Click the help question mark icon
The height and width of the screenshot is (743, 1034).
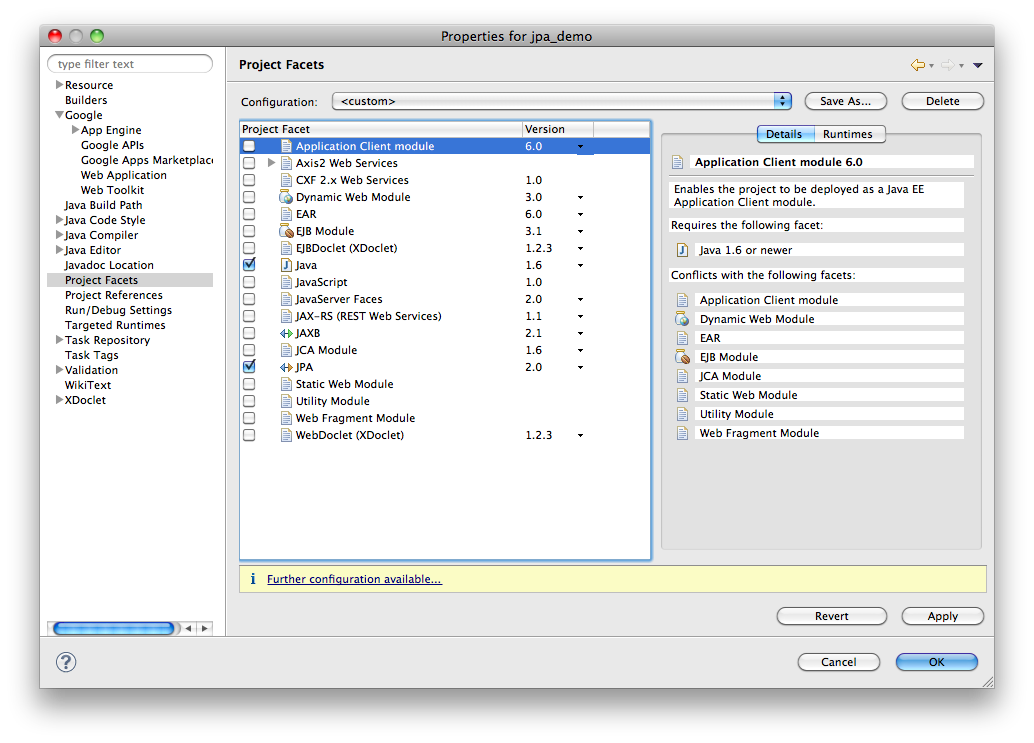click(66, 662)
